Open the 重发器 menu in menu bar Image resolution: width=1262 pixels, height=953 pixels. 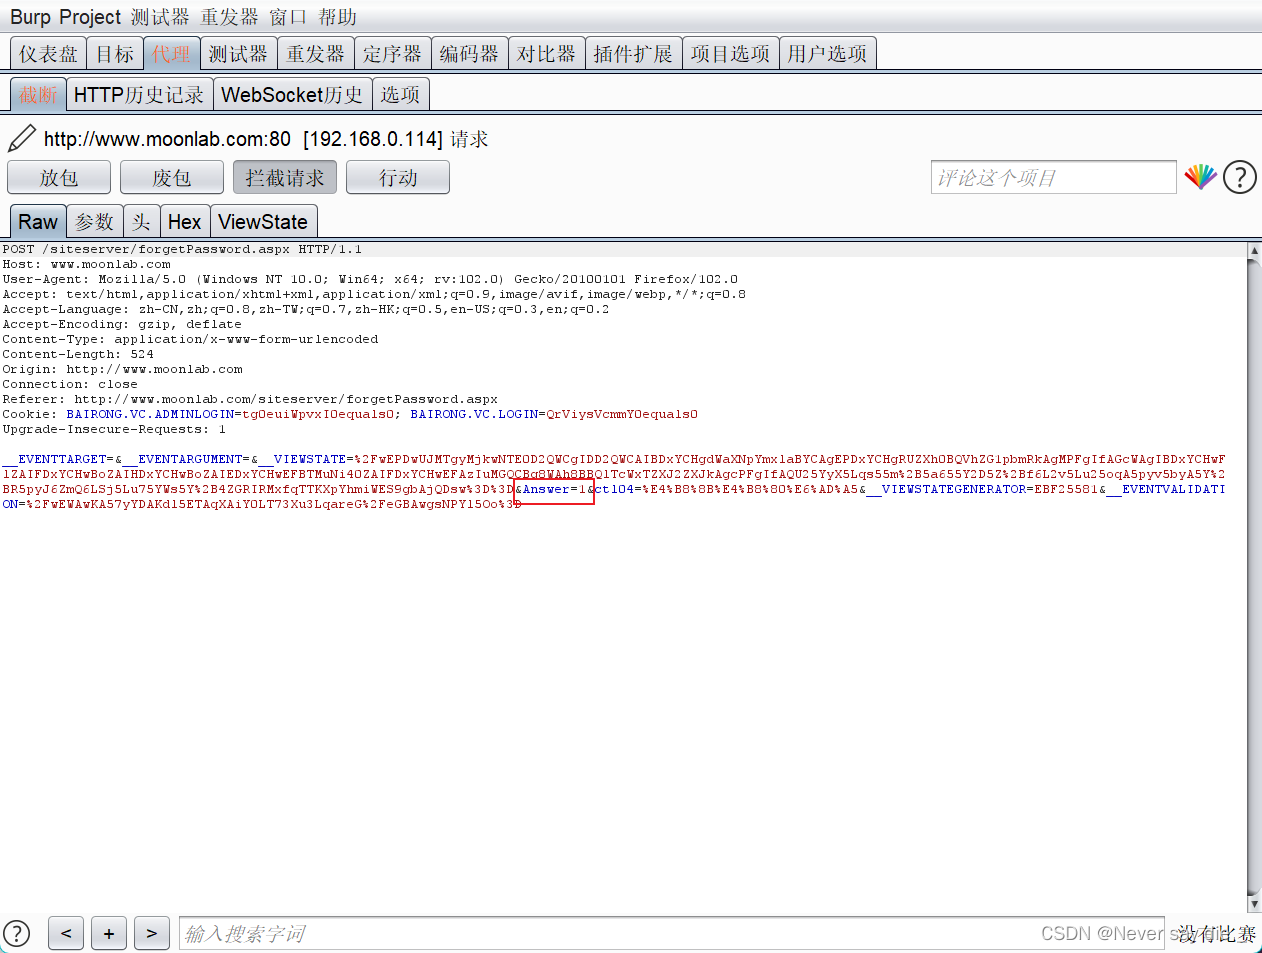click(x=229, y=17)
